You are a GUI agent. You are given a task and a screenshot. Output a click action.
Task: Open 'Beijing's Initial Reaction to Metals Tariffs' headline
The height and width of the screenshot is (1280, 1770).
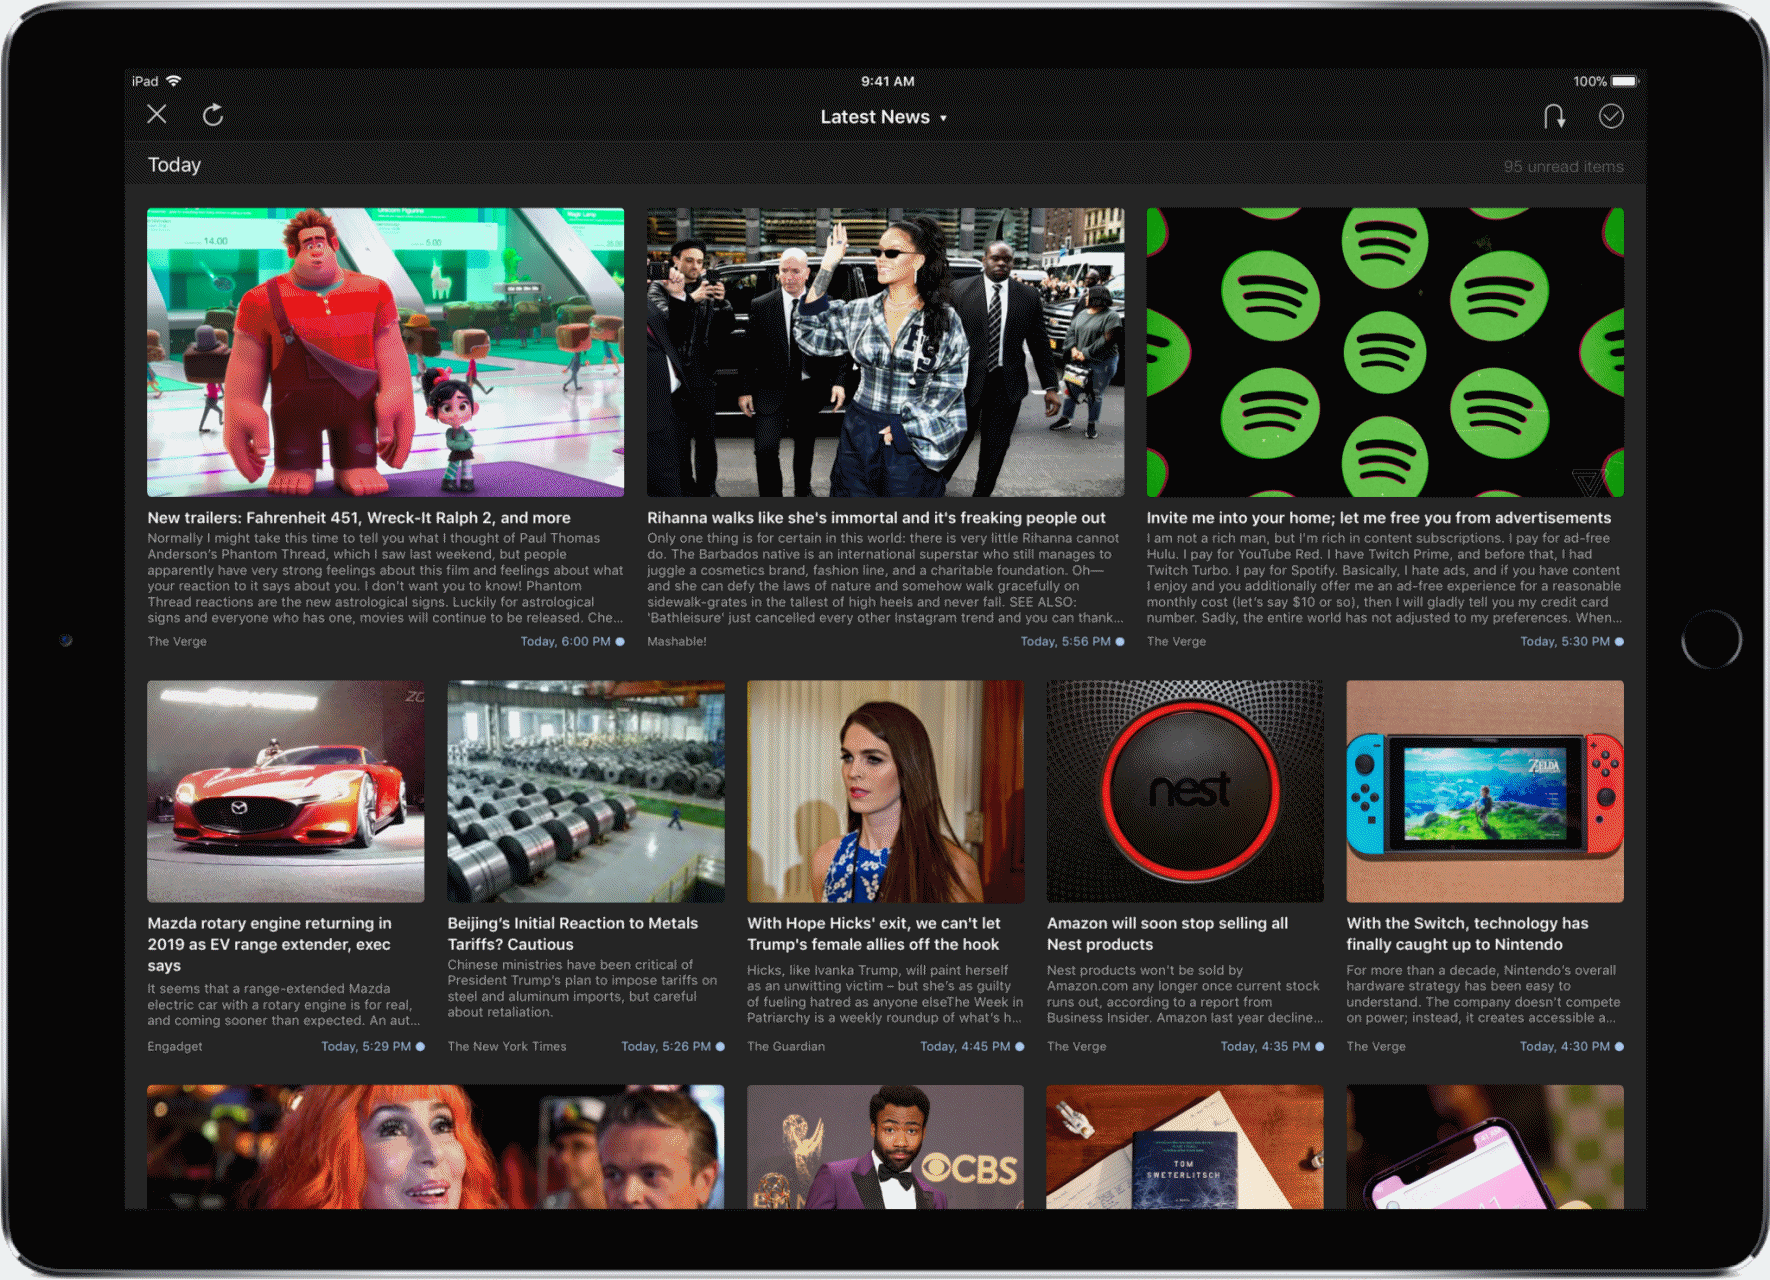pos(573,934)
